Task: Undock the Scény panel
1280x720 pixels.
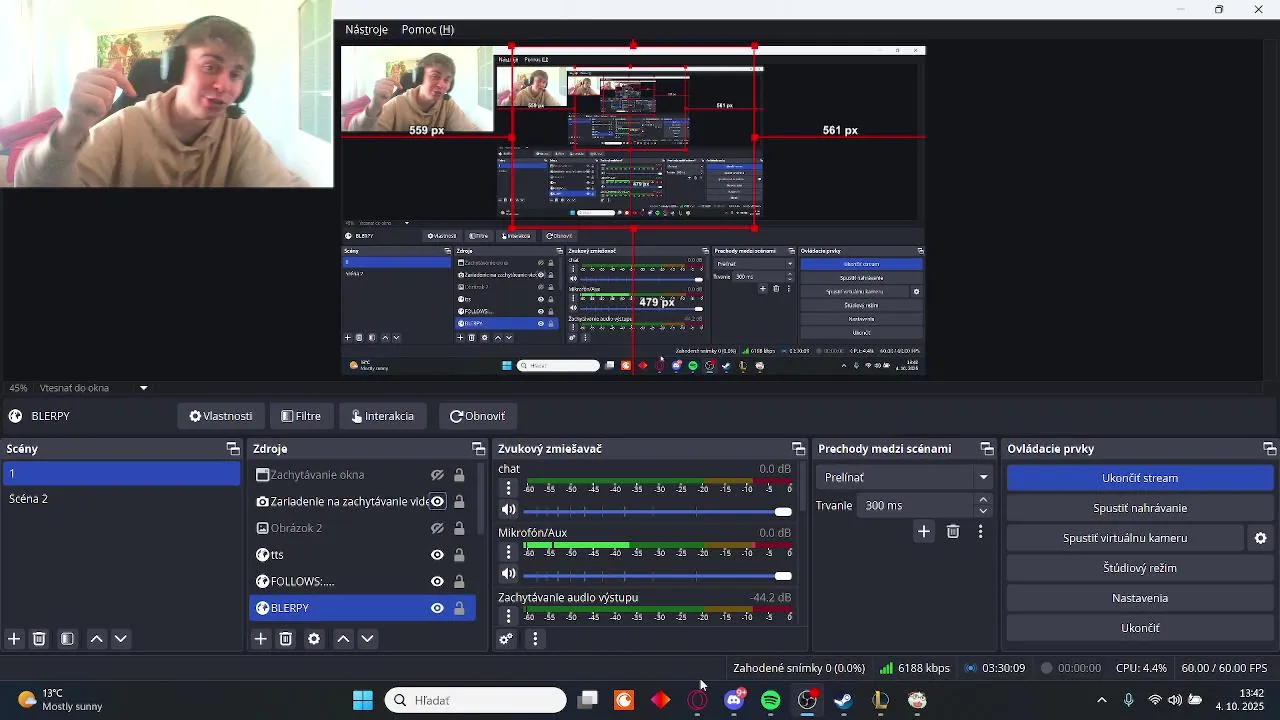Action: (x=233, y=449)
